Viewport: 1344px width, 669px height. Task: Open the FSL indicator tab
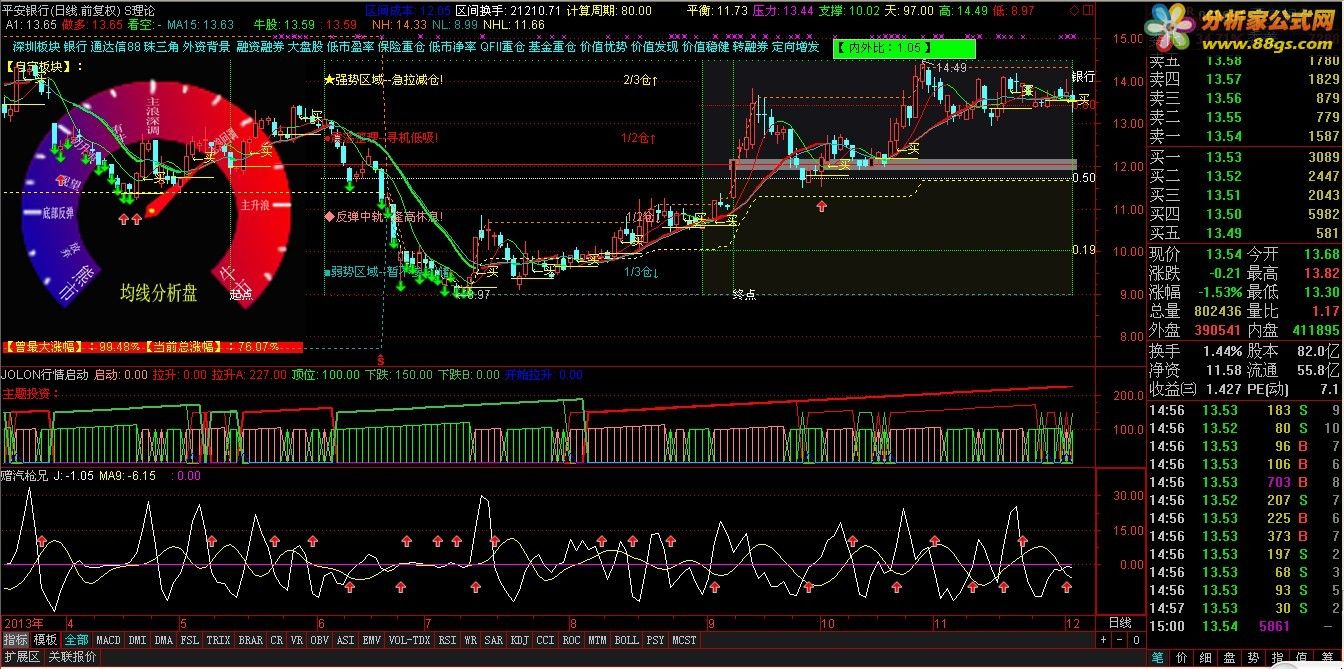[190, 640]
